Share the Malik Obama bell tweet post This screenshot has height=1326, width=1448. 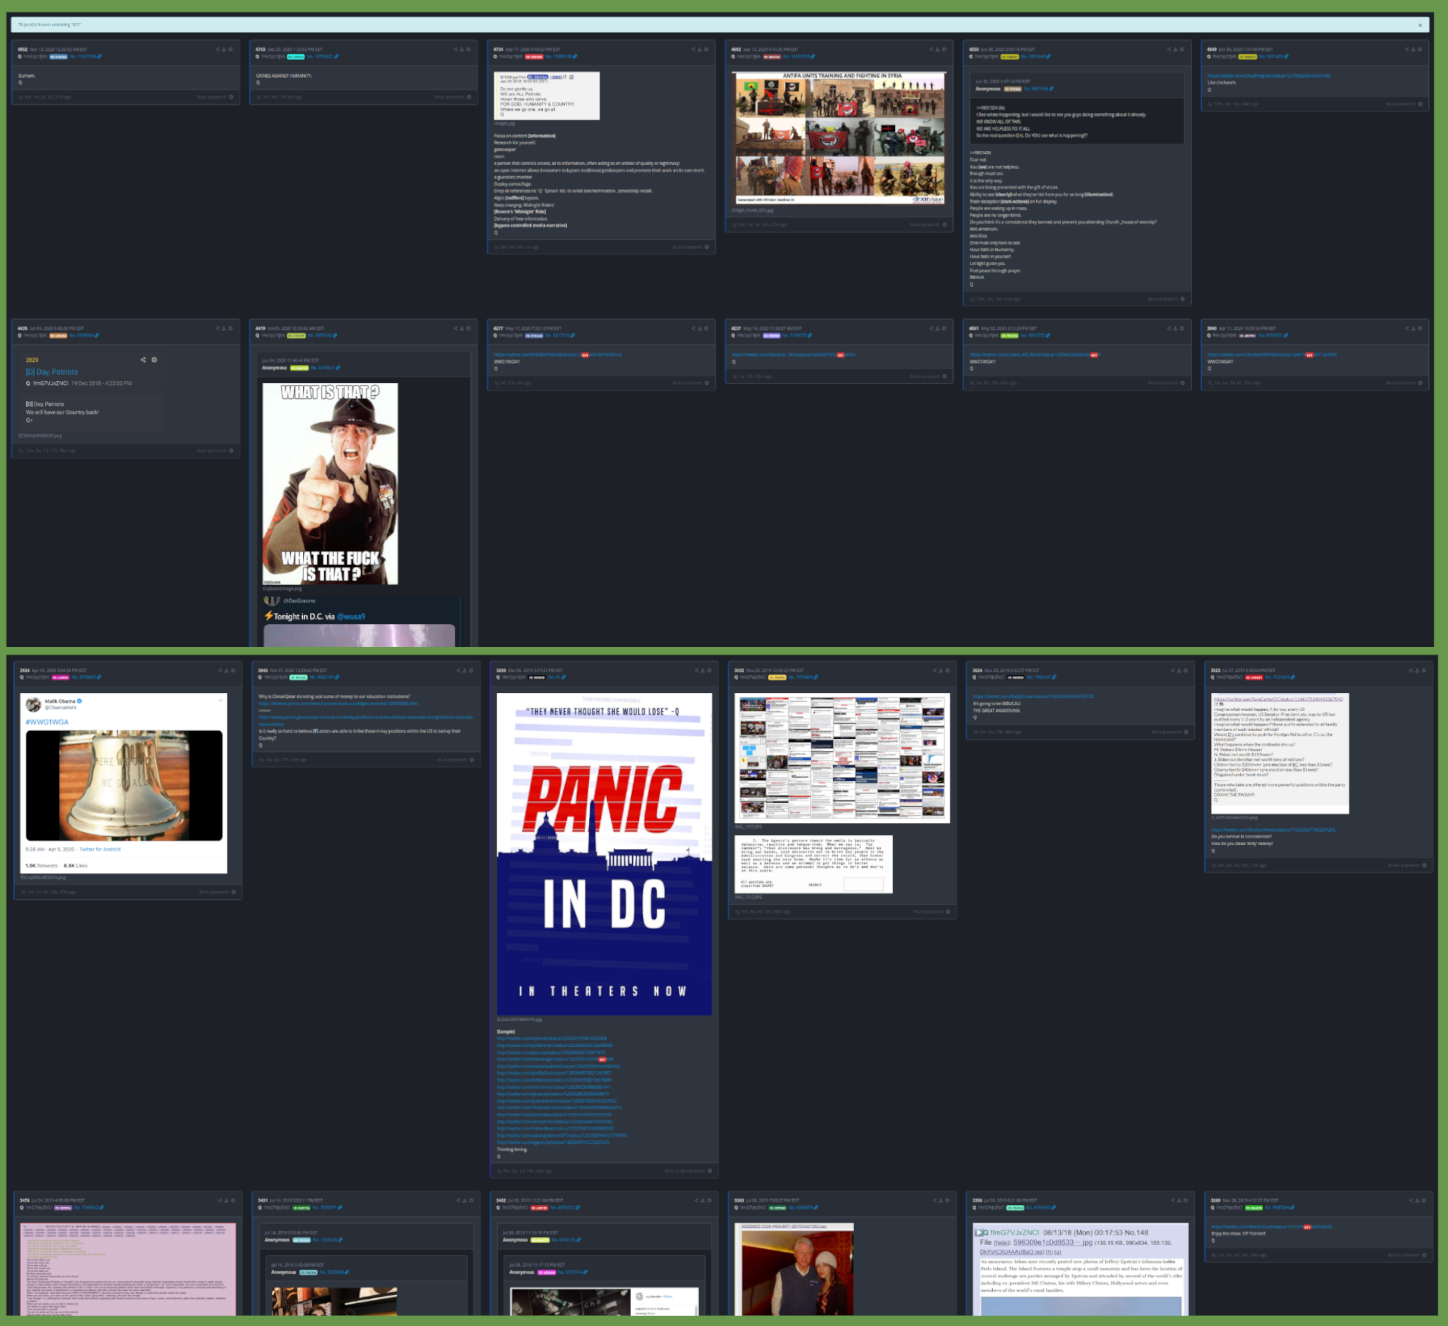click(222, 670)
